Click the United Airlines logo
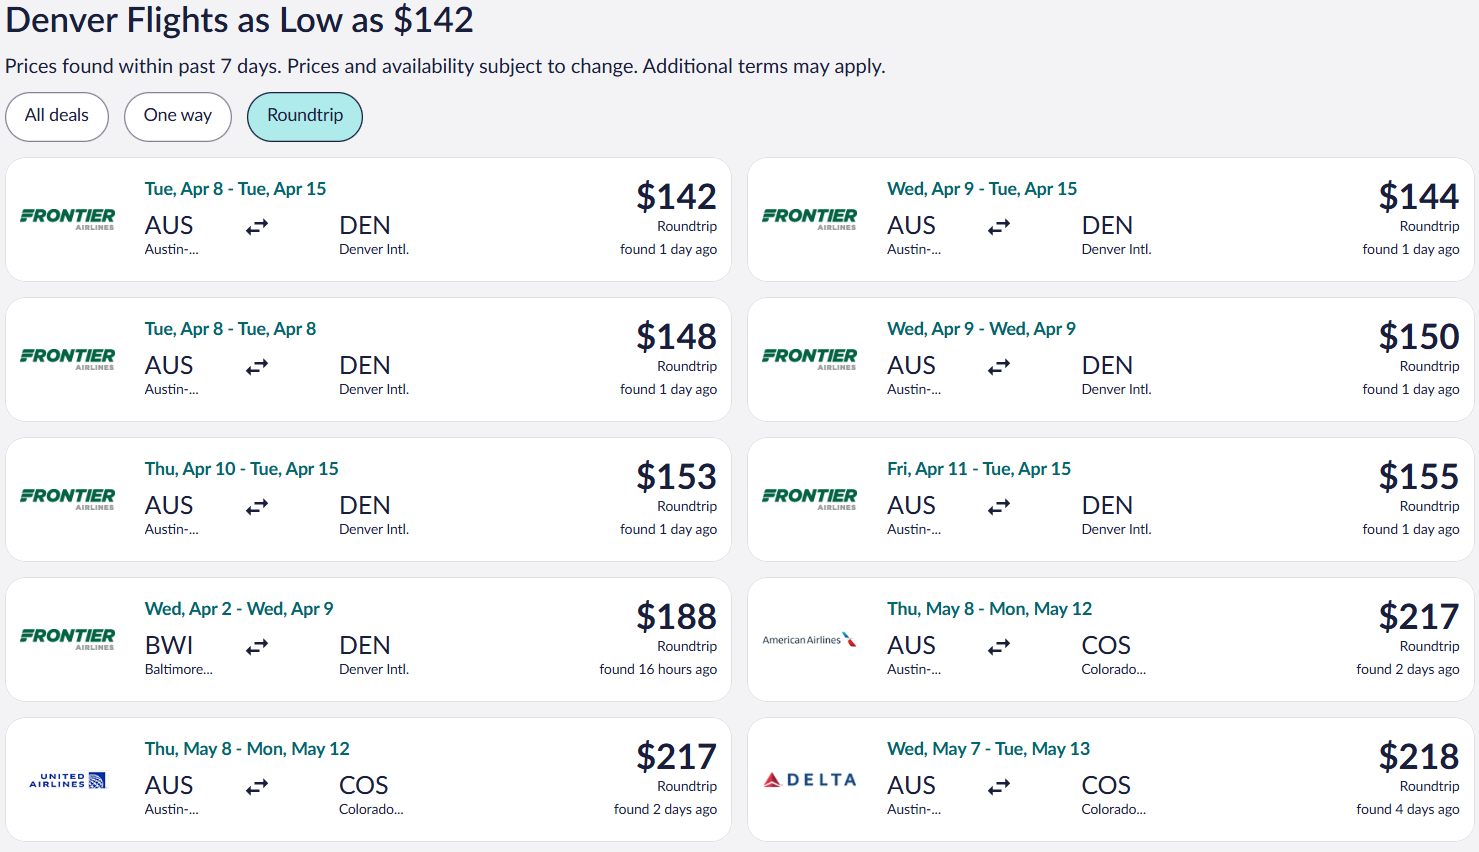The width and height of the screenshot is (1479, 852). pyautogui.click(x=68, y=780)
